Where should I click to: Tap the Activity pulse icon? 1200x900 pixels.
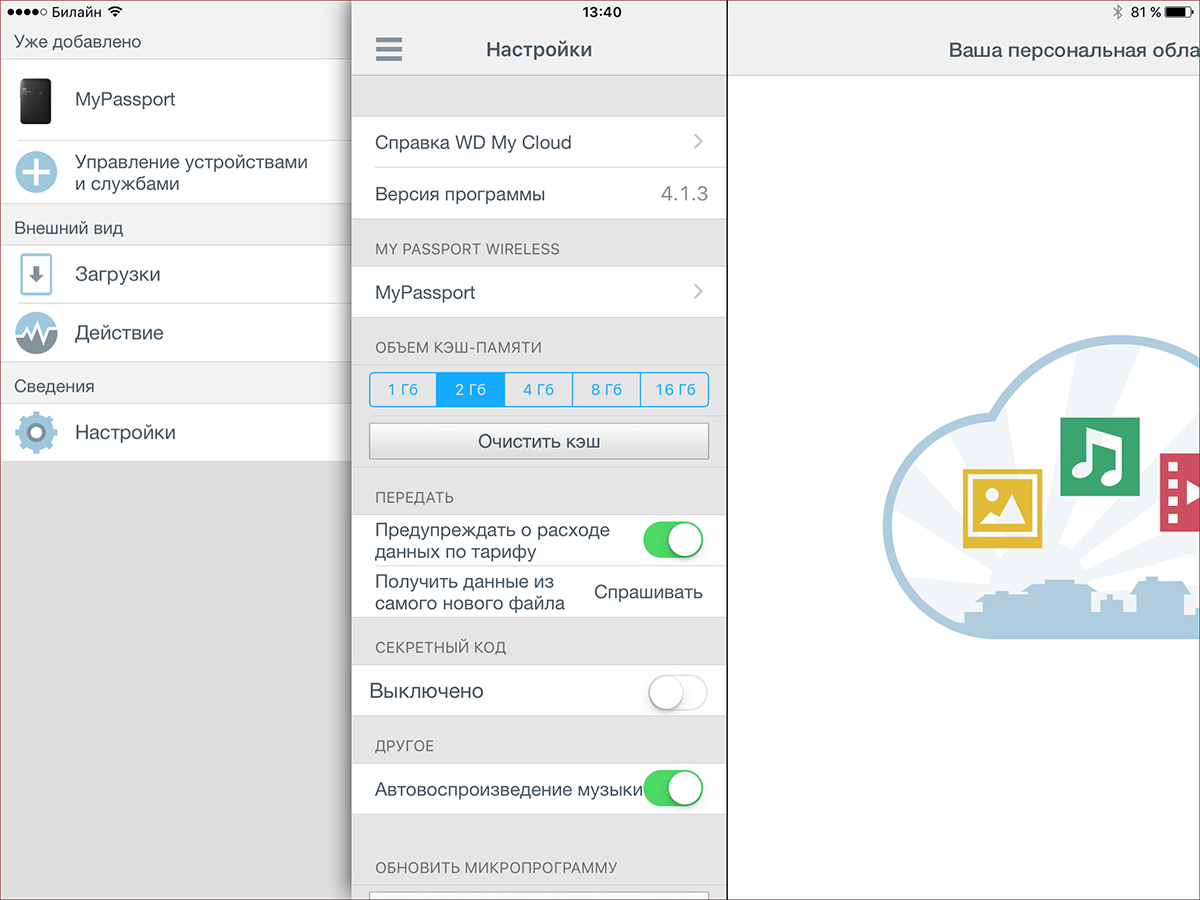pyautogui.click(x=36, y=333)
